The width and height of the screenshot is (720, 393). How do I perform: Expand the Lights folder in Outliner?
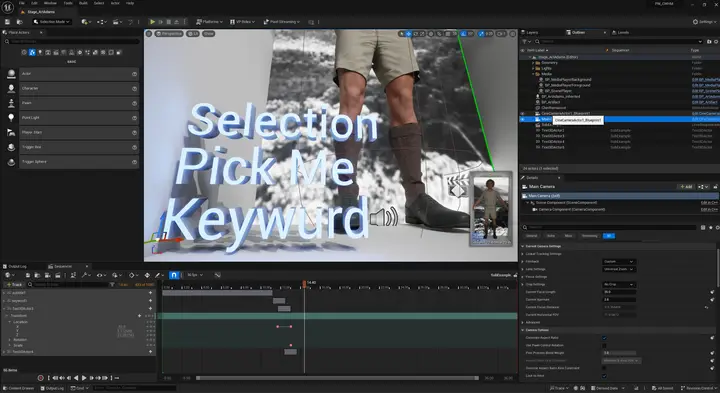533,68
